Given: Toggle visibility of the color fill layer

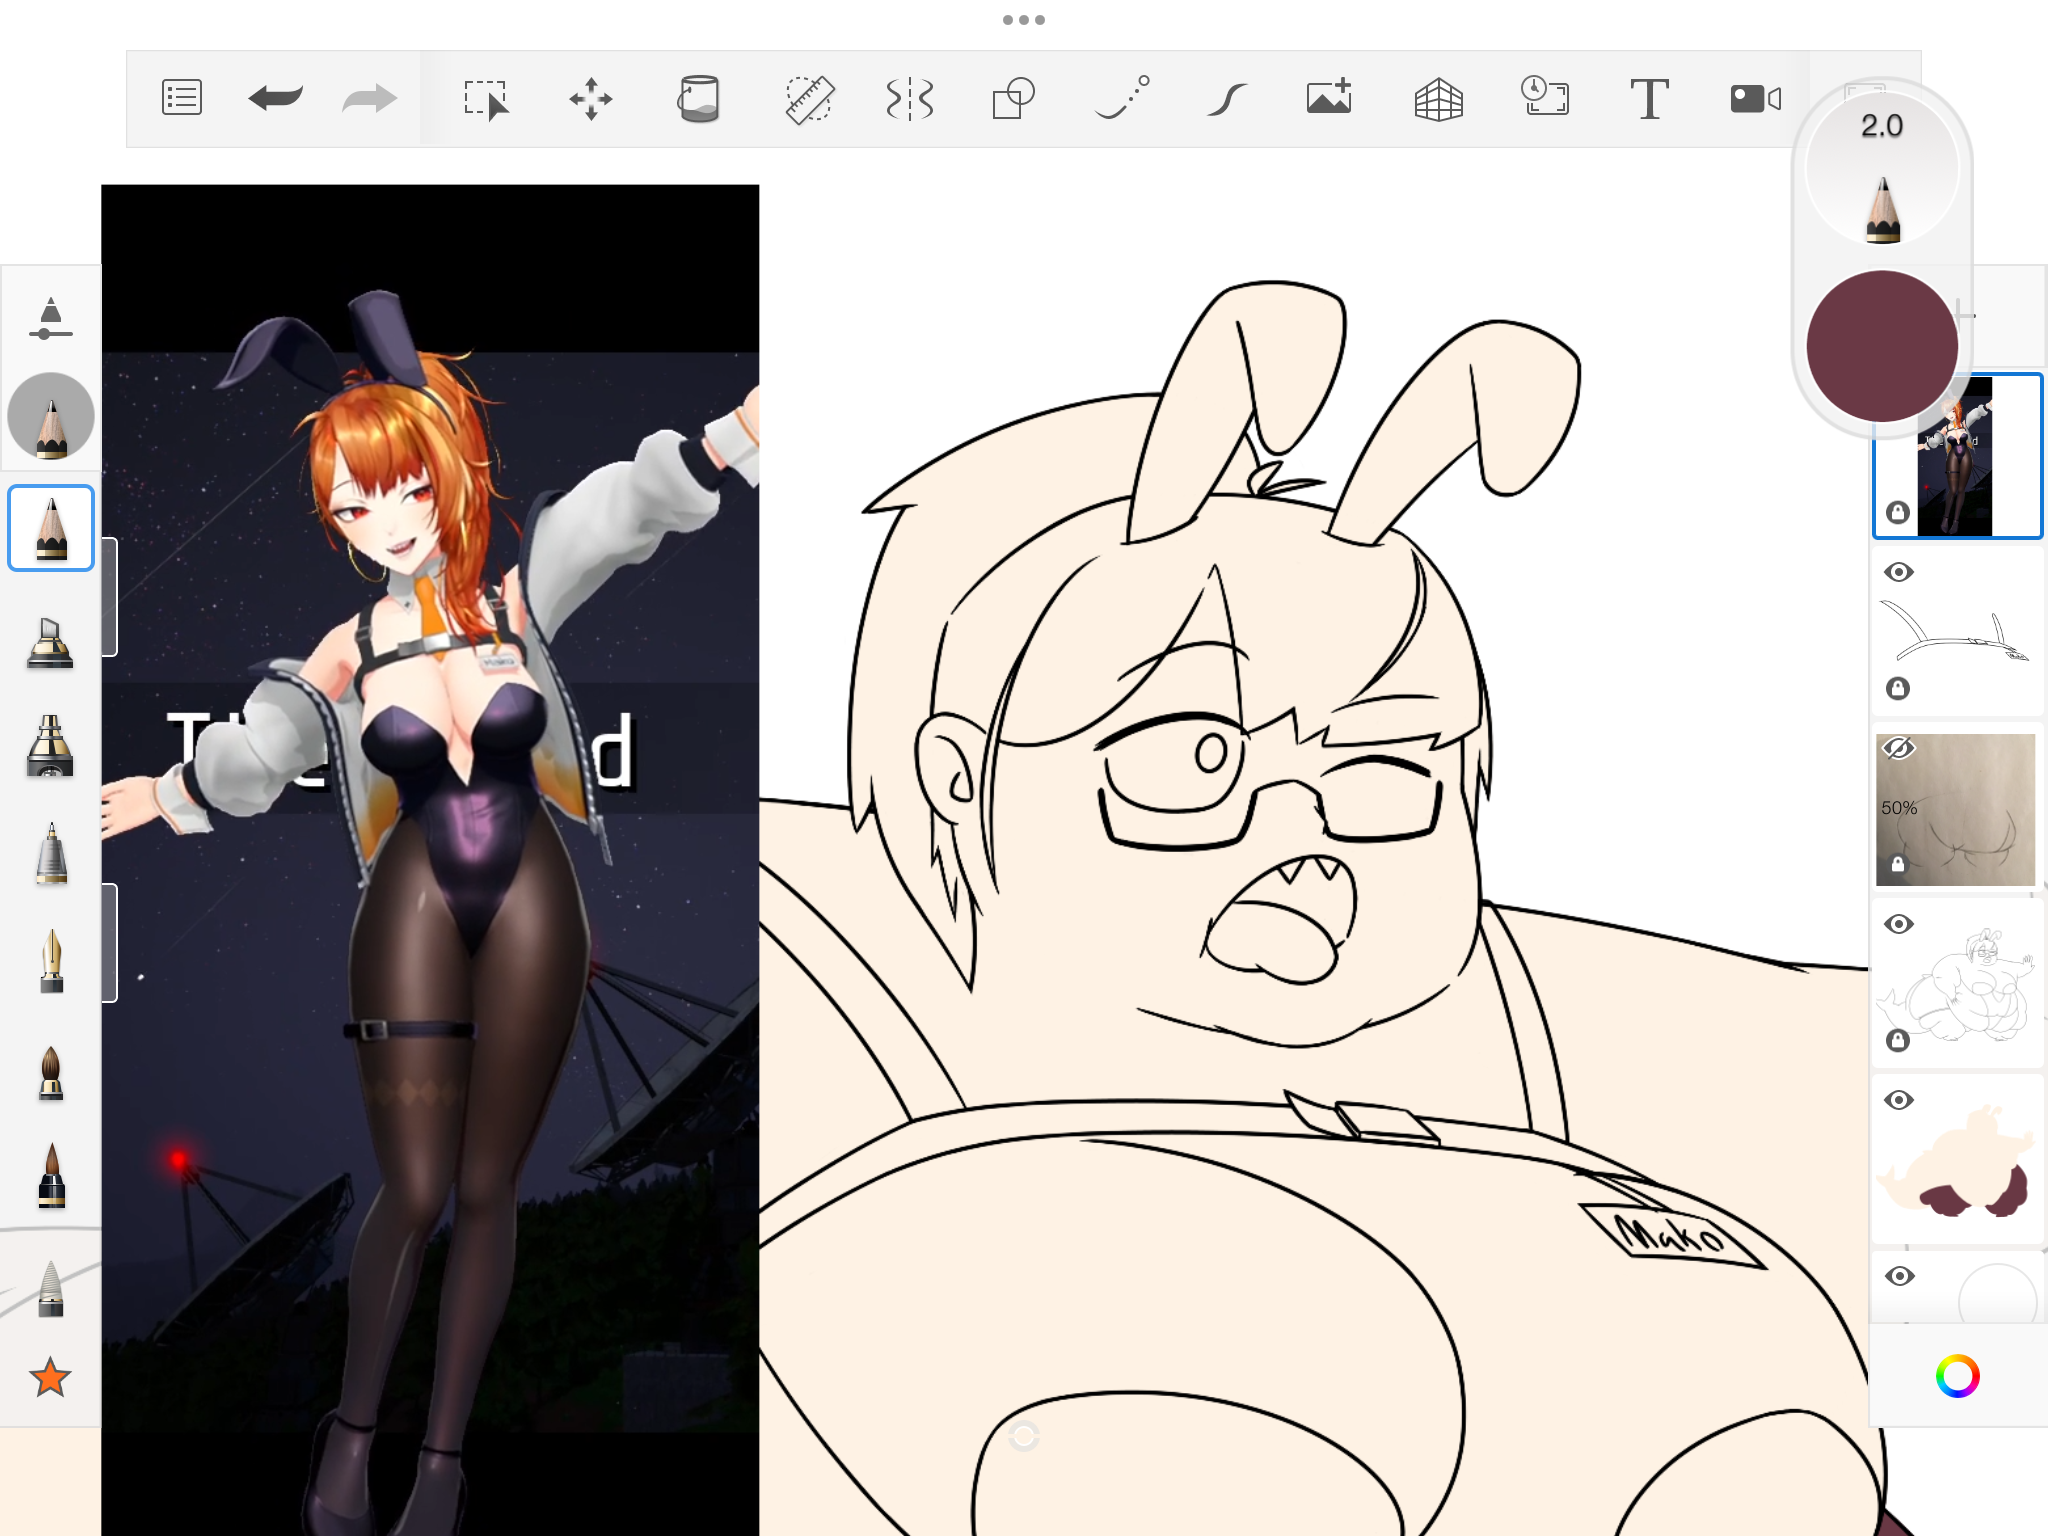Looking at the screenshot, I should [x=1898, y=1100].
